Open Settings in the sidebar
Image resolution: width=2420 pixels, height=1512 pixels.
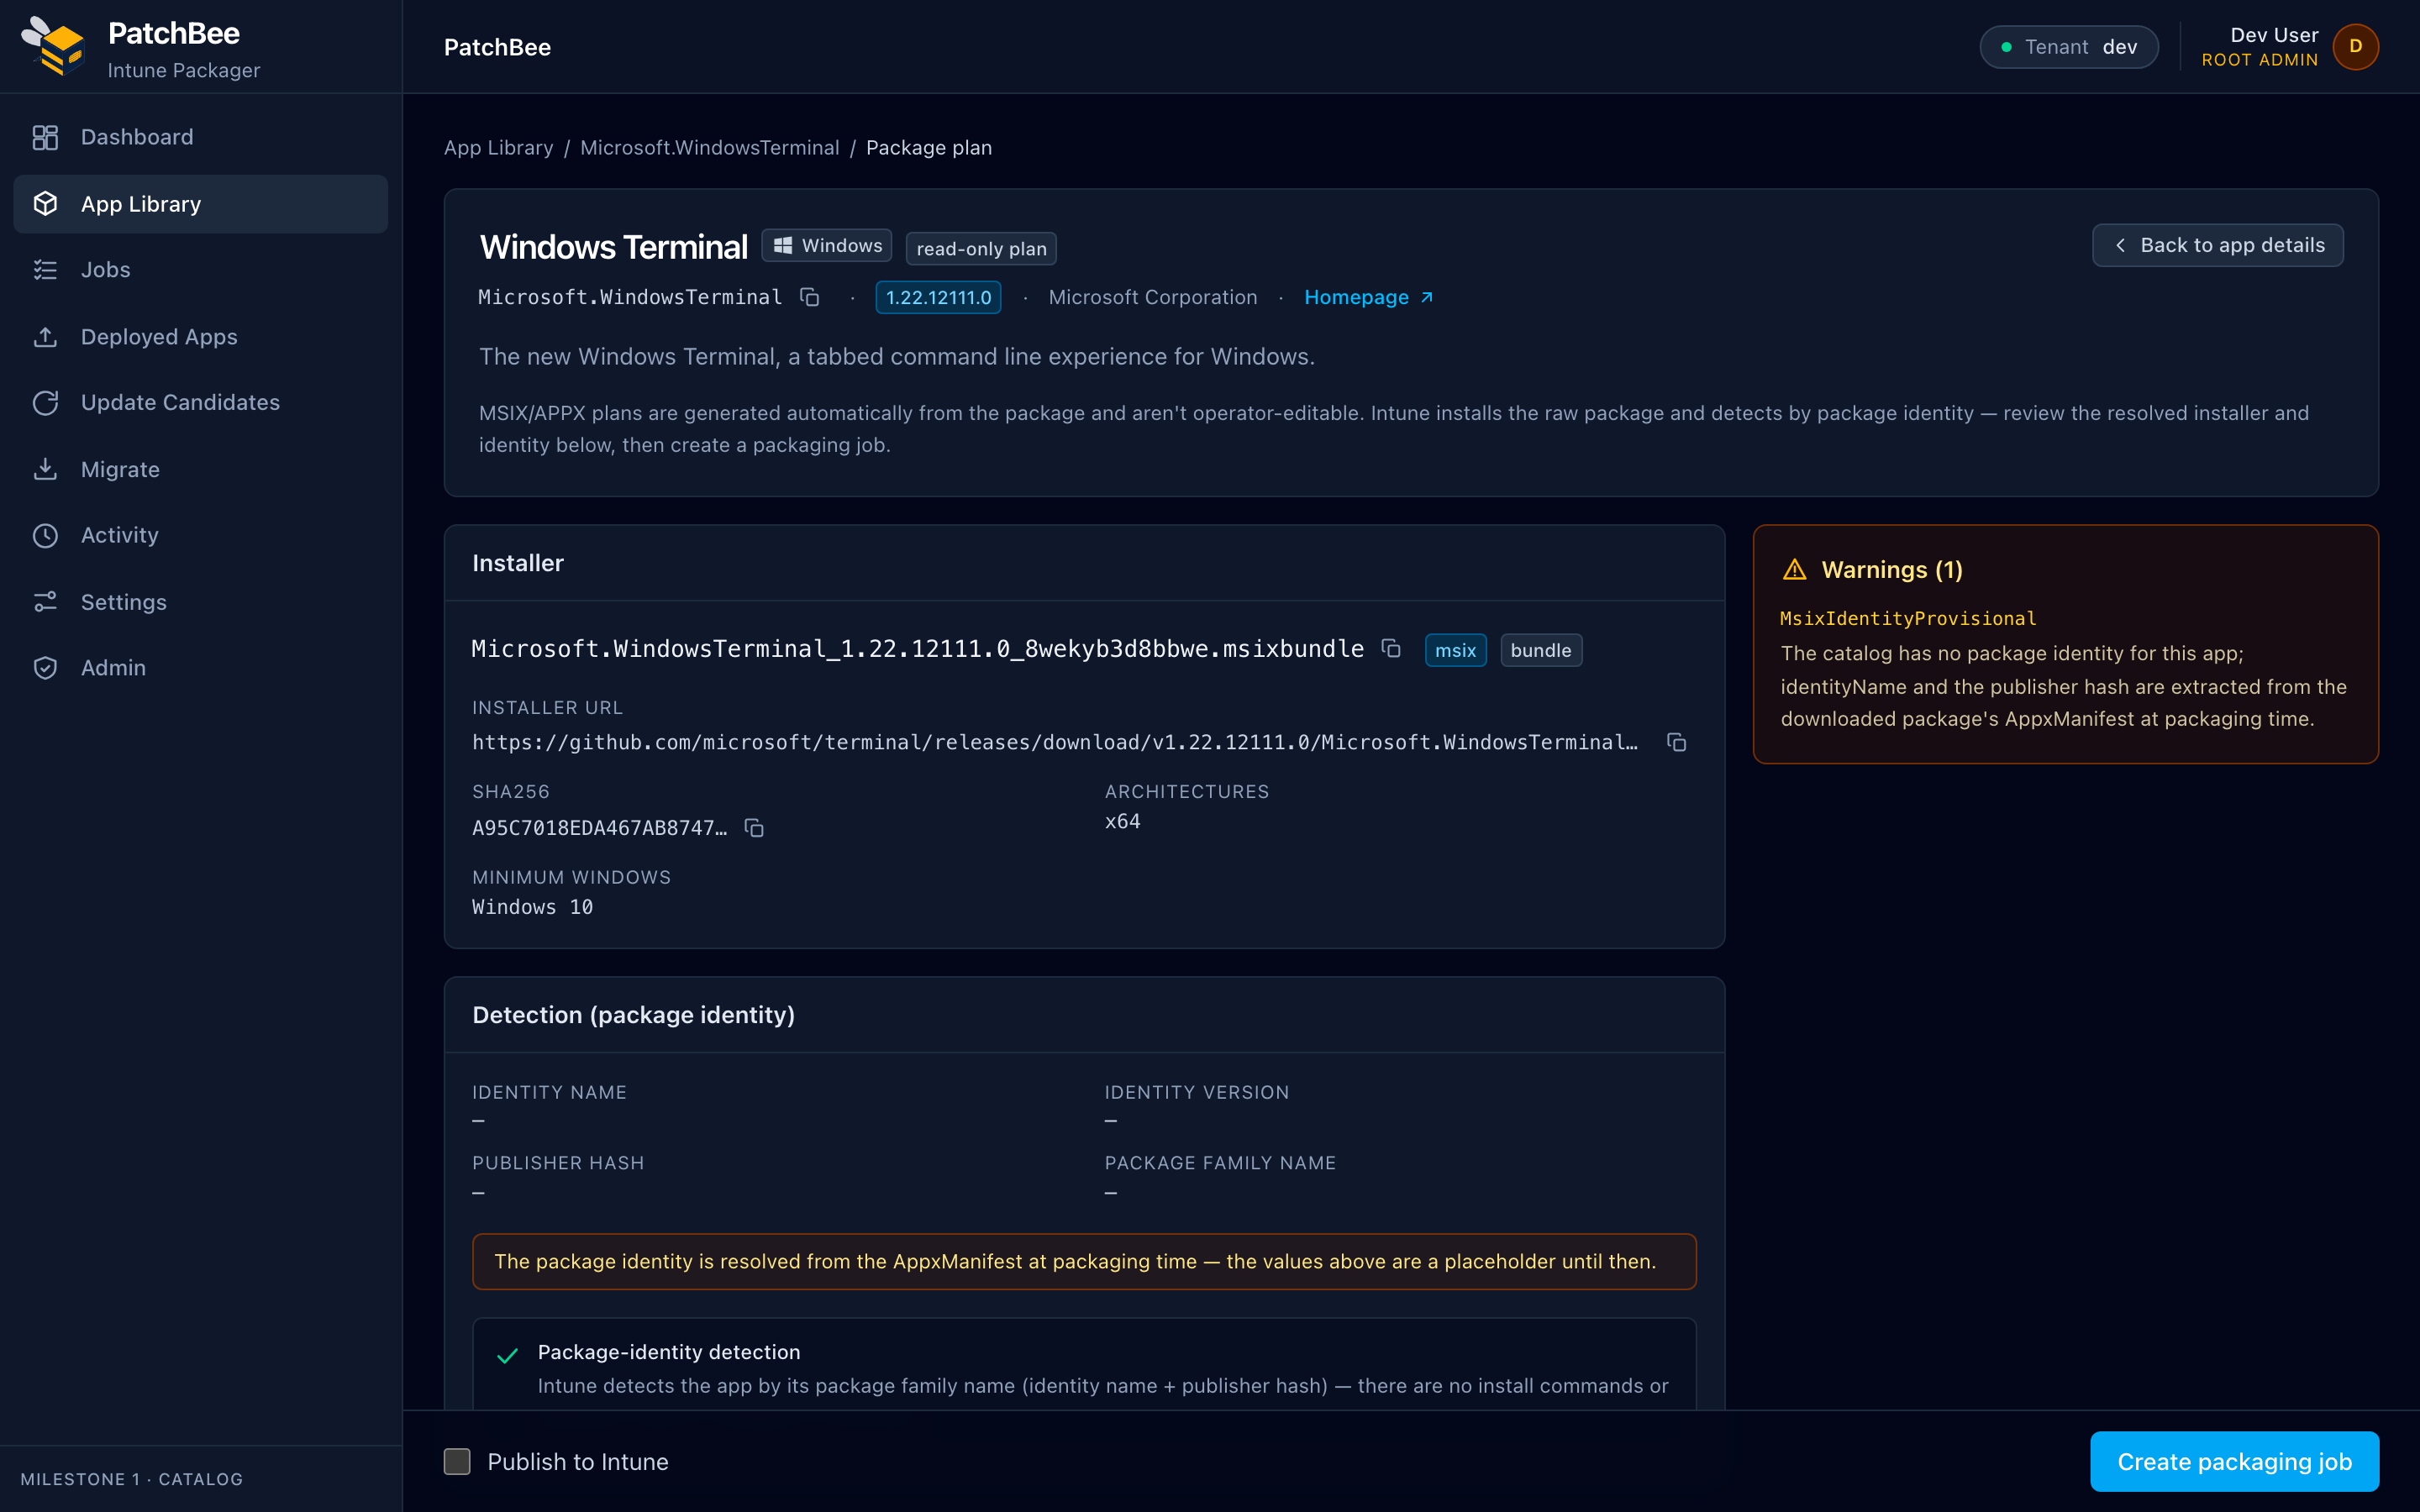200,602
